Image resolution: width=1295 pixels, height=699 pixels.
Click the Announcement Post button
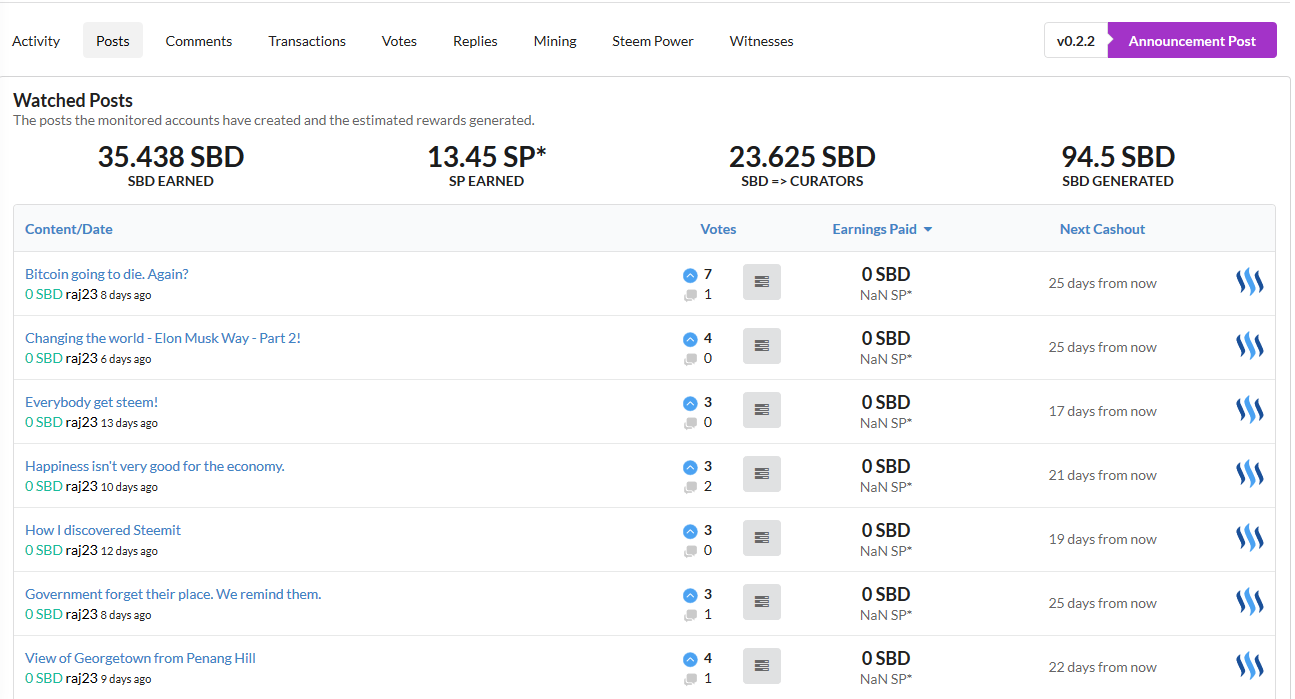(1192, 41)
